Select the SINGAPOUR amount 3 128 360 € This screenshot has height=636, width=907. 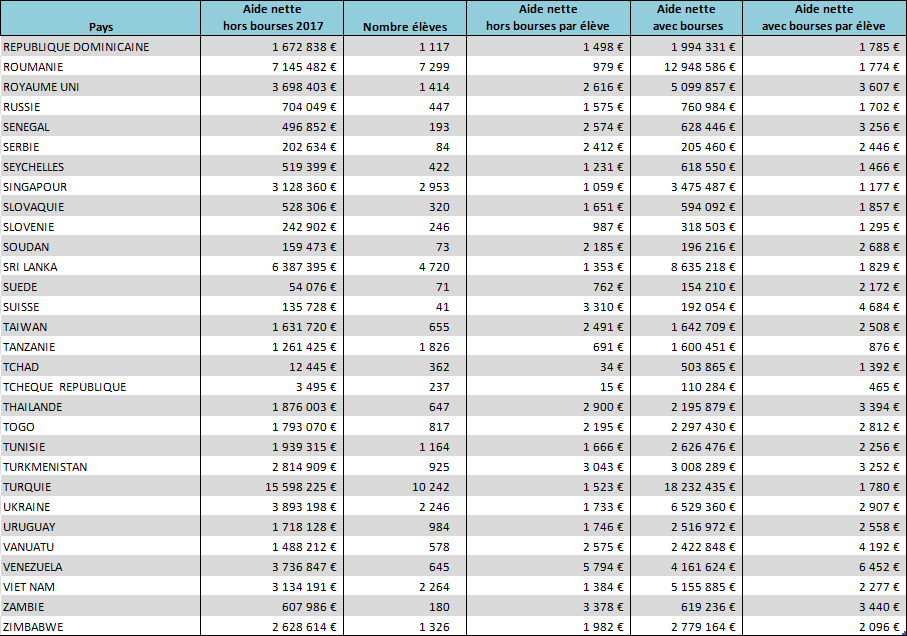click(299, 187)
